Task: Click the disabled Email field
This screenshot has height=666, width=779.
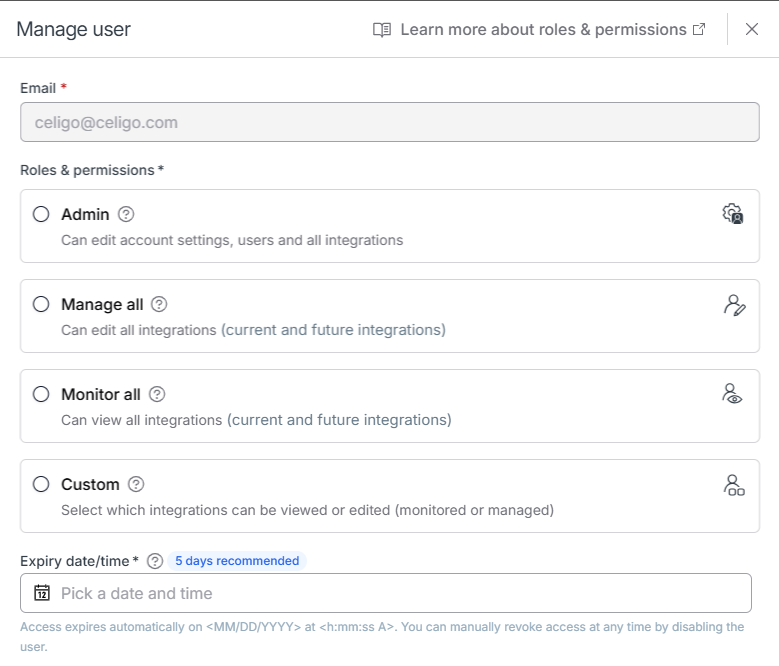Action: 390,122
